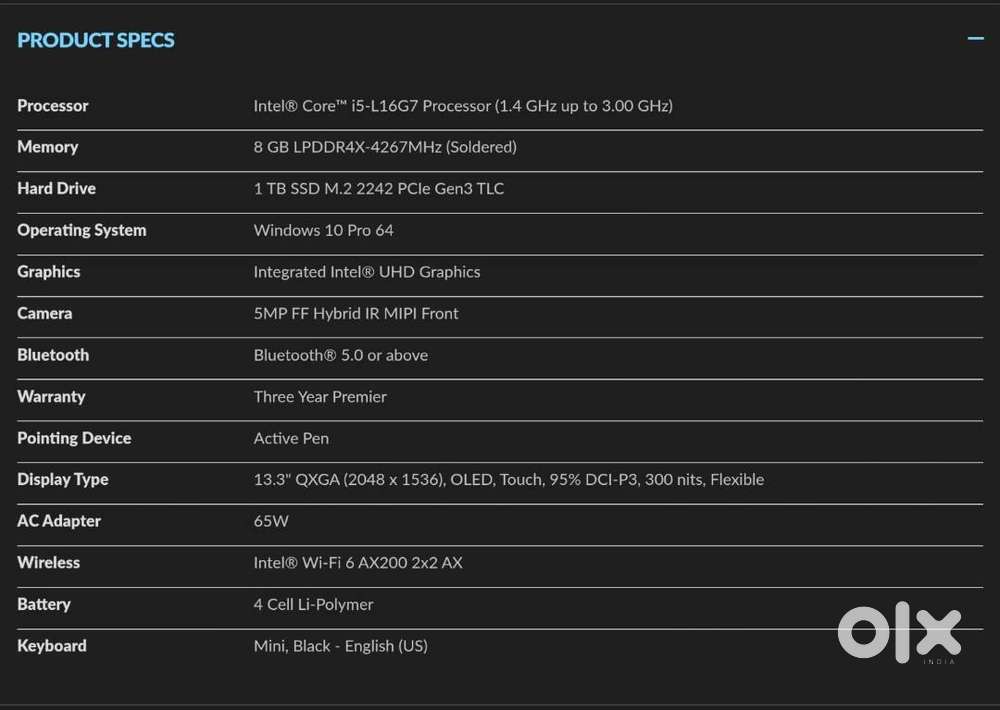
Task: Select the Memory row label
Action: click(x=48, y=147)
